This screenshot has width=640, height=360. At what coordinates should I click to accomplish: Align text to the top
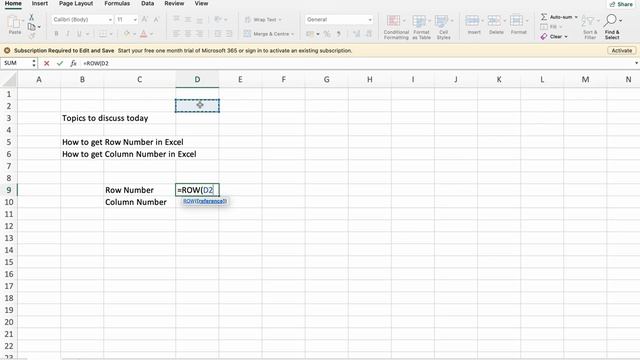click(x=176, y=19)
